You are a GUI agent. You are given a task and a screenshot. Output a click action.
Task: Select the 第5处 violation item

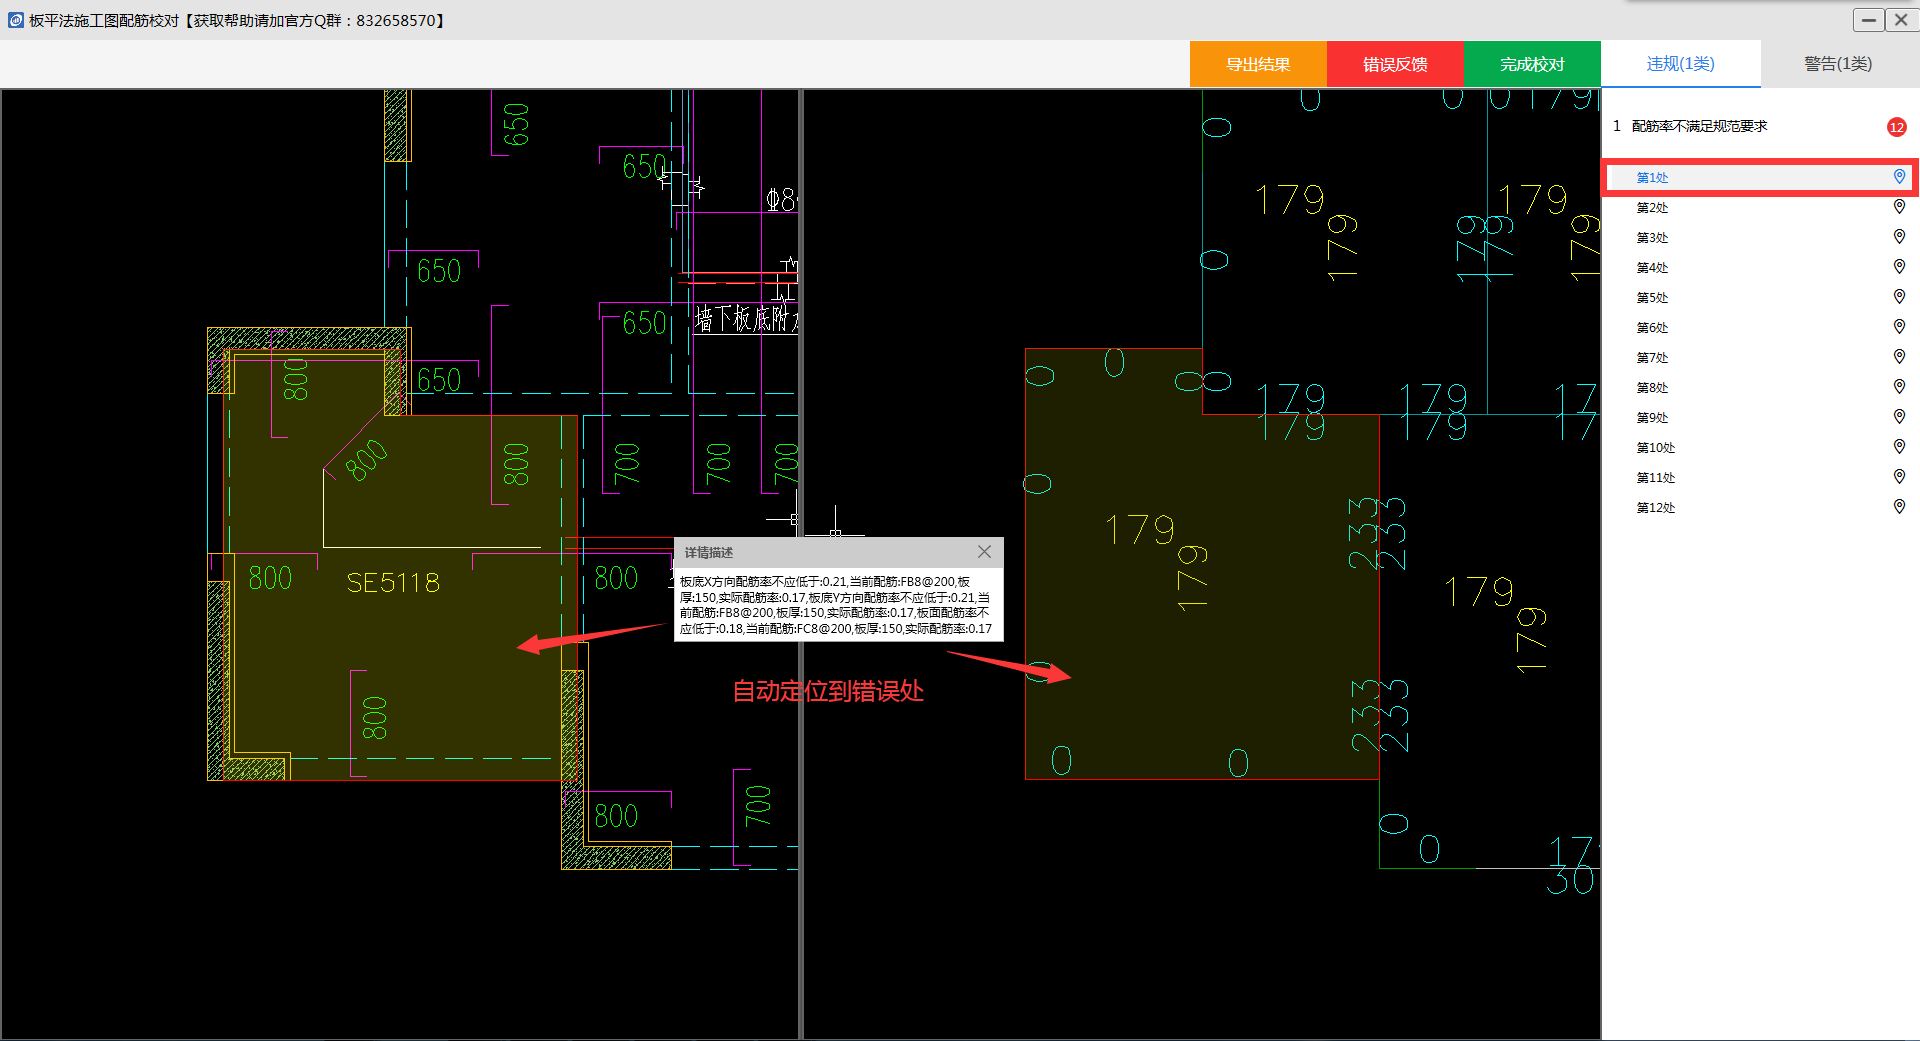point(1652,298)
